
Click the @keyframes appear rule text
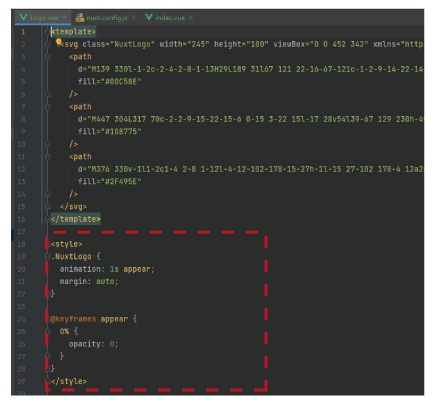[x=89, y=319]
